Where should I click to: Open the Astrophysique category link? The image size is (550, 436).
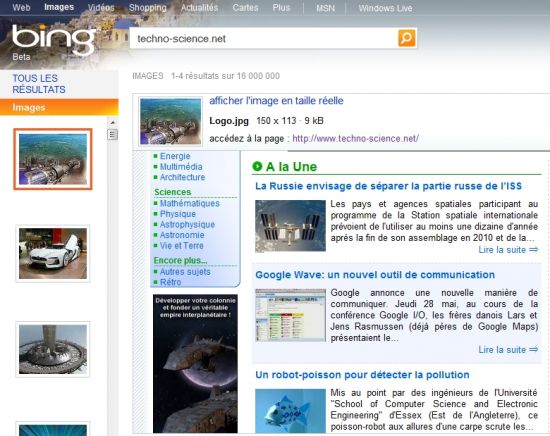point(187,224)
